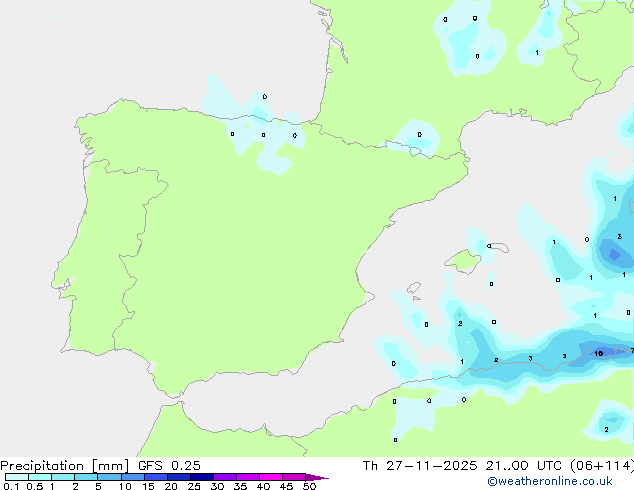This screenshot has height=490, width=634.
Task: Select the 2–5 mm legend swatch
Action: pyautogui.click(x=86, y=477)
